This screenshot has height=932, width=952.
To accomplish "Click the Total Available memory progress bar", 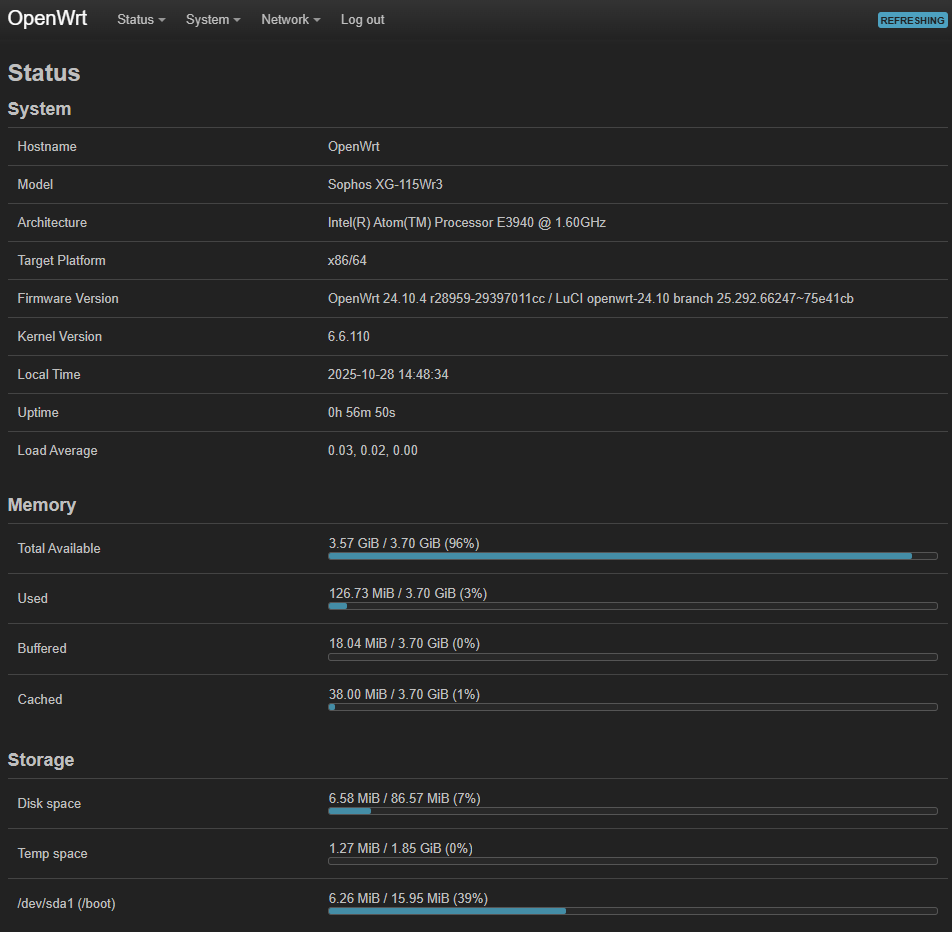I will [x=632, y=555].
